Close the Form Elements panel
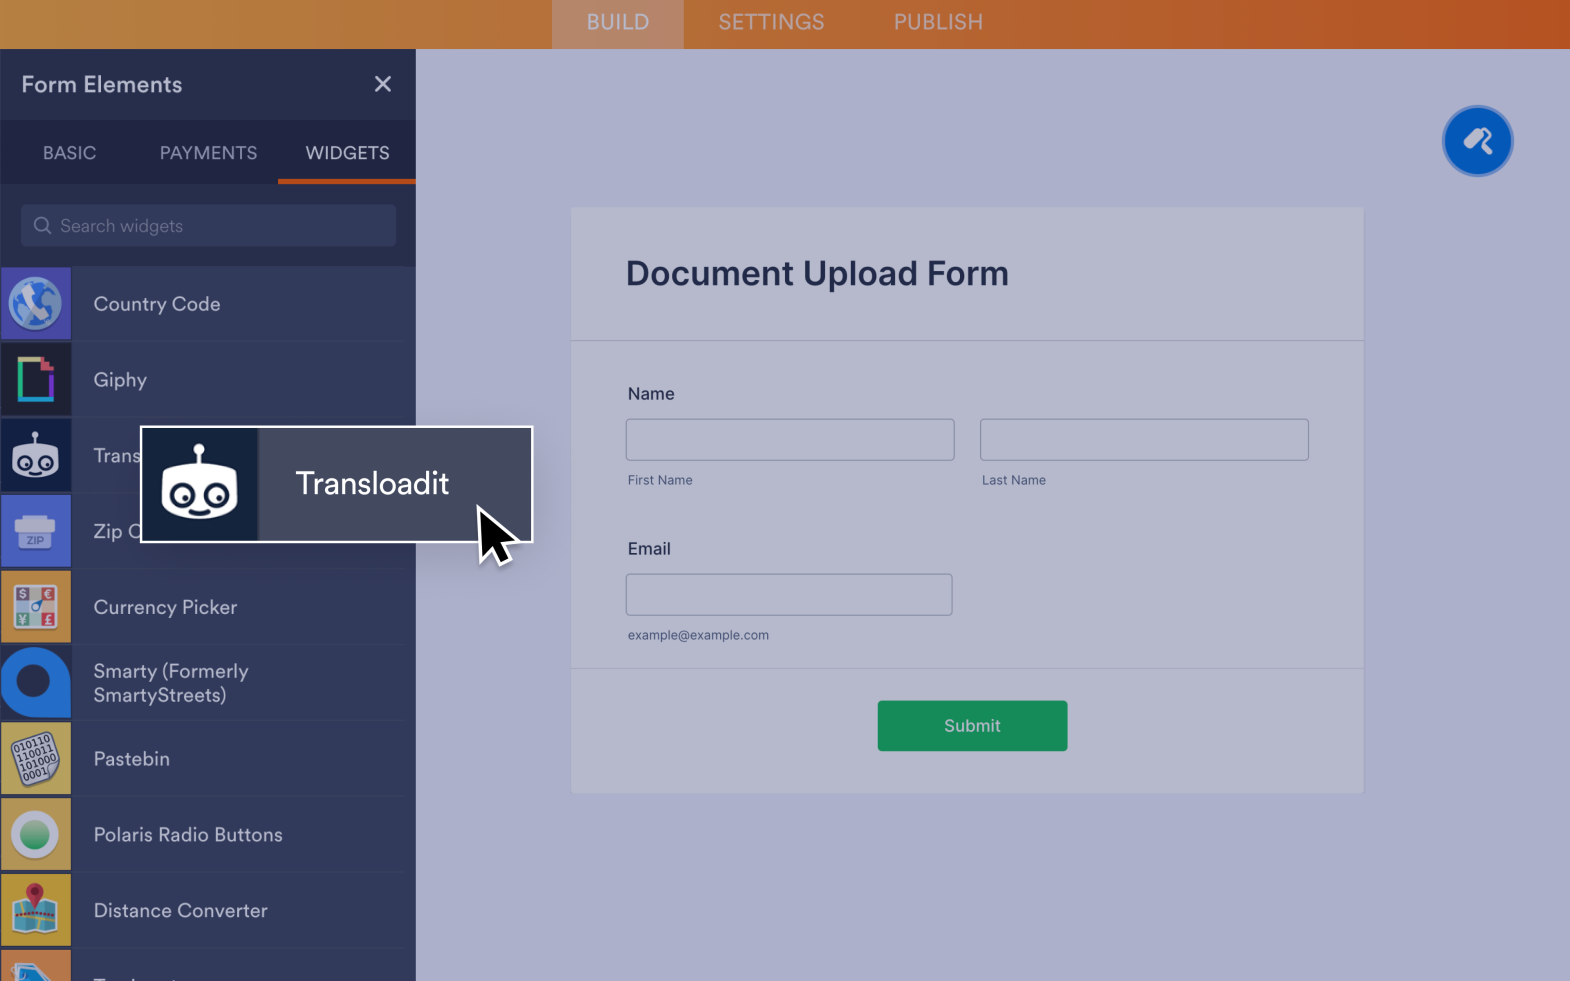This screenshot has width=1570, height=981. point(382,84)
